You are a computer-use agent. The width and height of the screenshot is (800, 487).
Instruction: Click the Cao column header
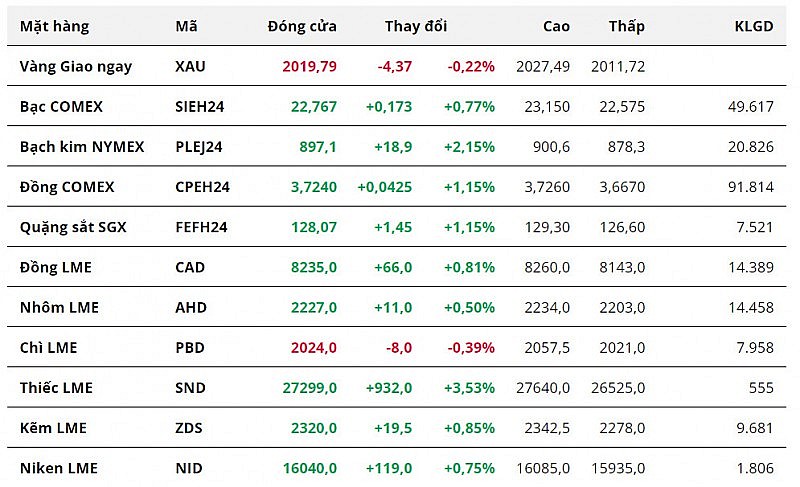click(x=557, y=27)
